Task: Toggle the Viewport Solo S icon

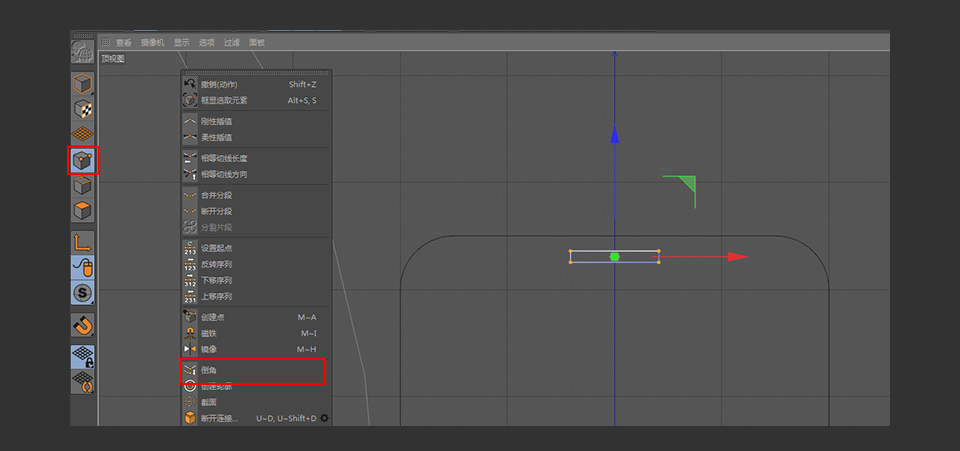Action: pos(83,293)
